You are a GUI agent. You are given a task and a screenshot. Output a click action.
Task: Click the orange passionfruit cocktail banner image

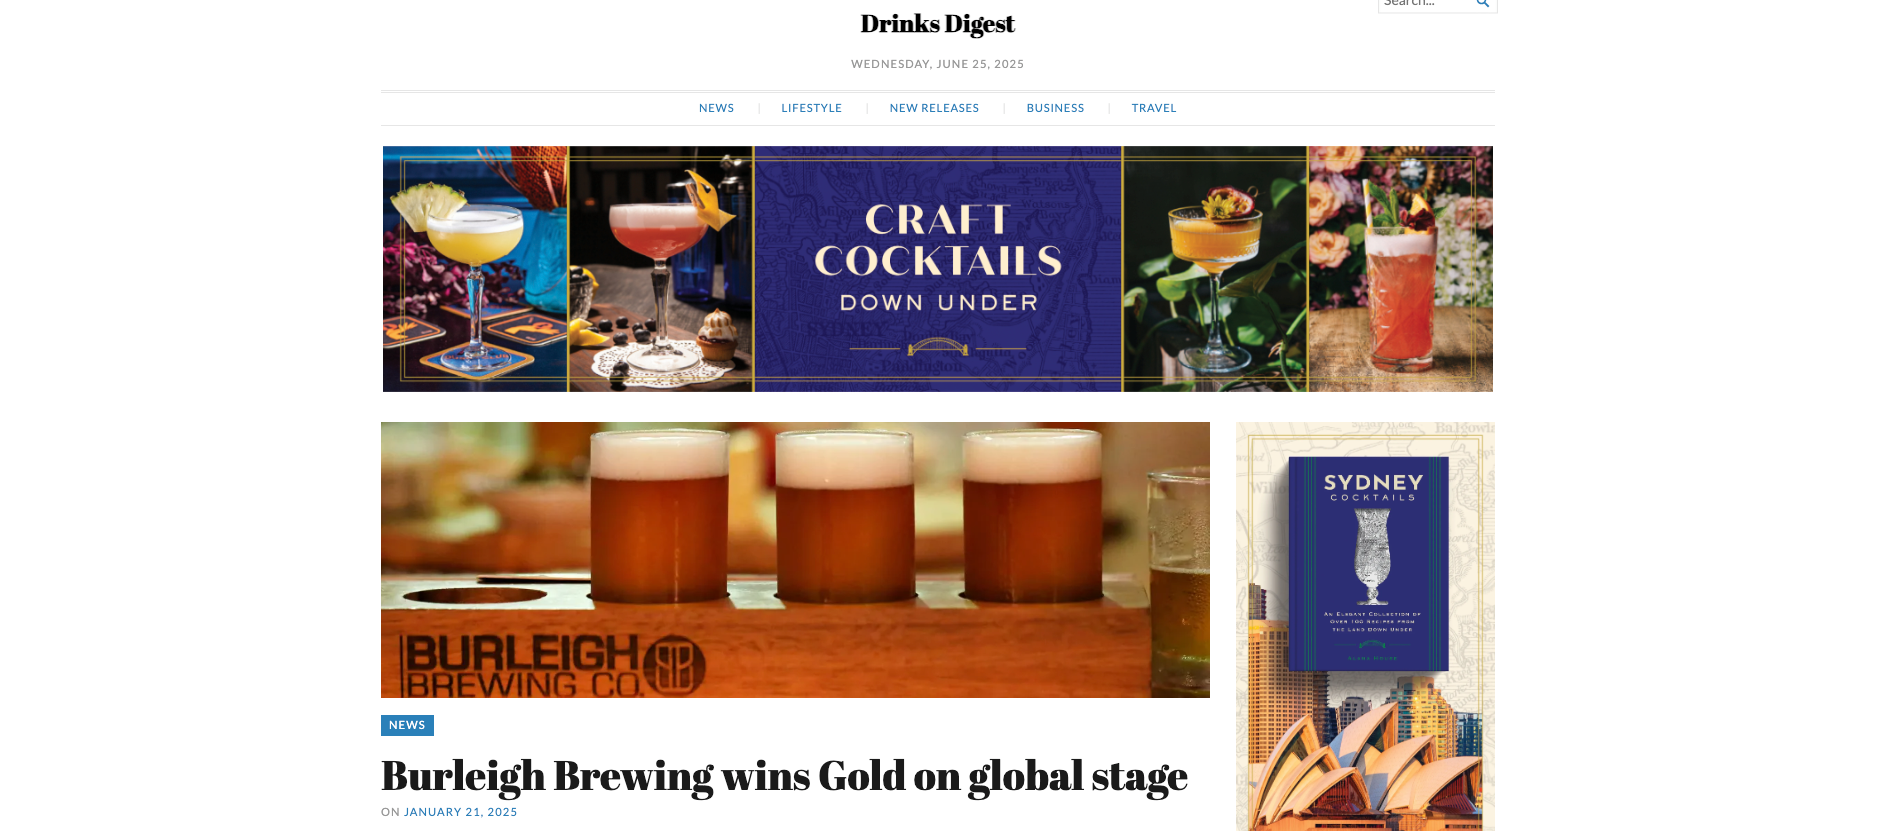[x=1215, y=269]
